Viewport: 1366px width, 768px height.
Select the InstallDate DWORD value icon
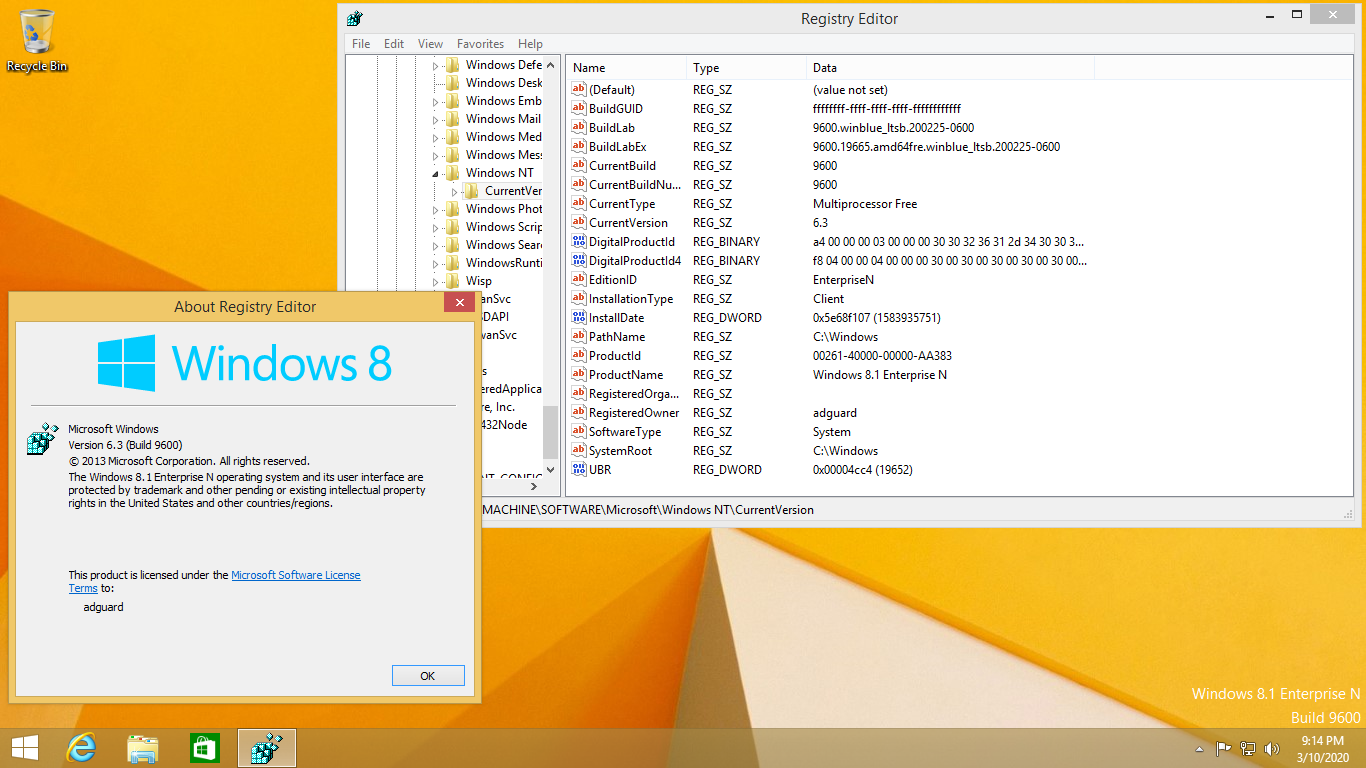click(578, 317)
